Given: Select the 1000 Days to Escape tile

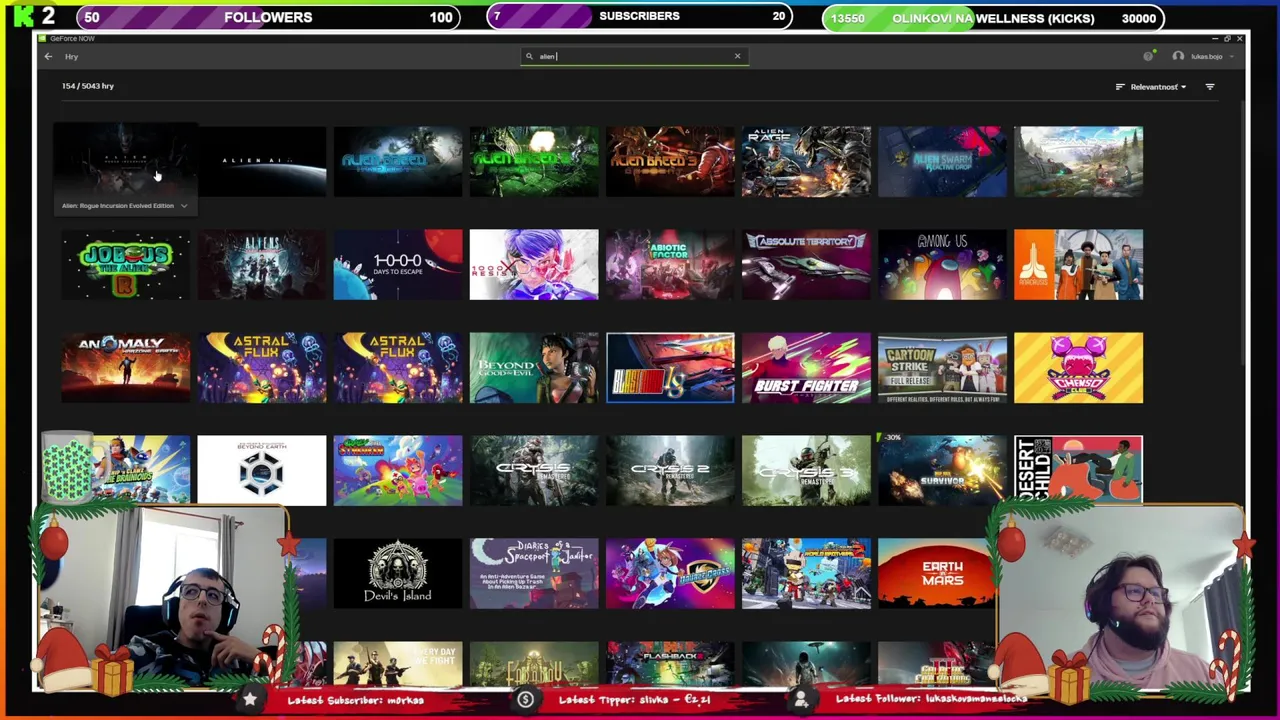Looking at the screenshot, I should [x=398, y=265].
